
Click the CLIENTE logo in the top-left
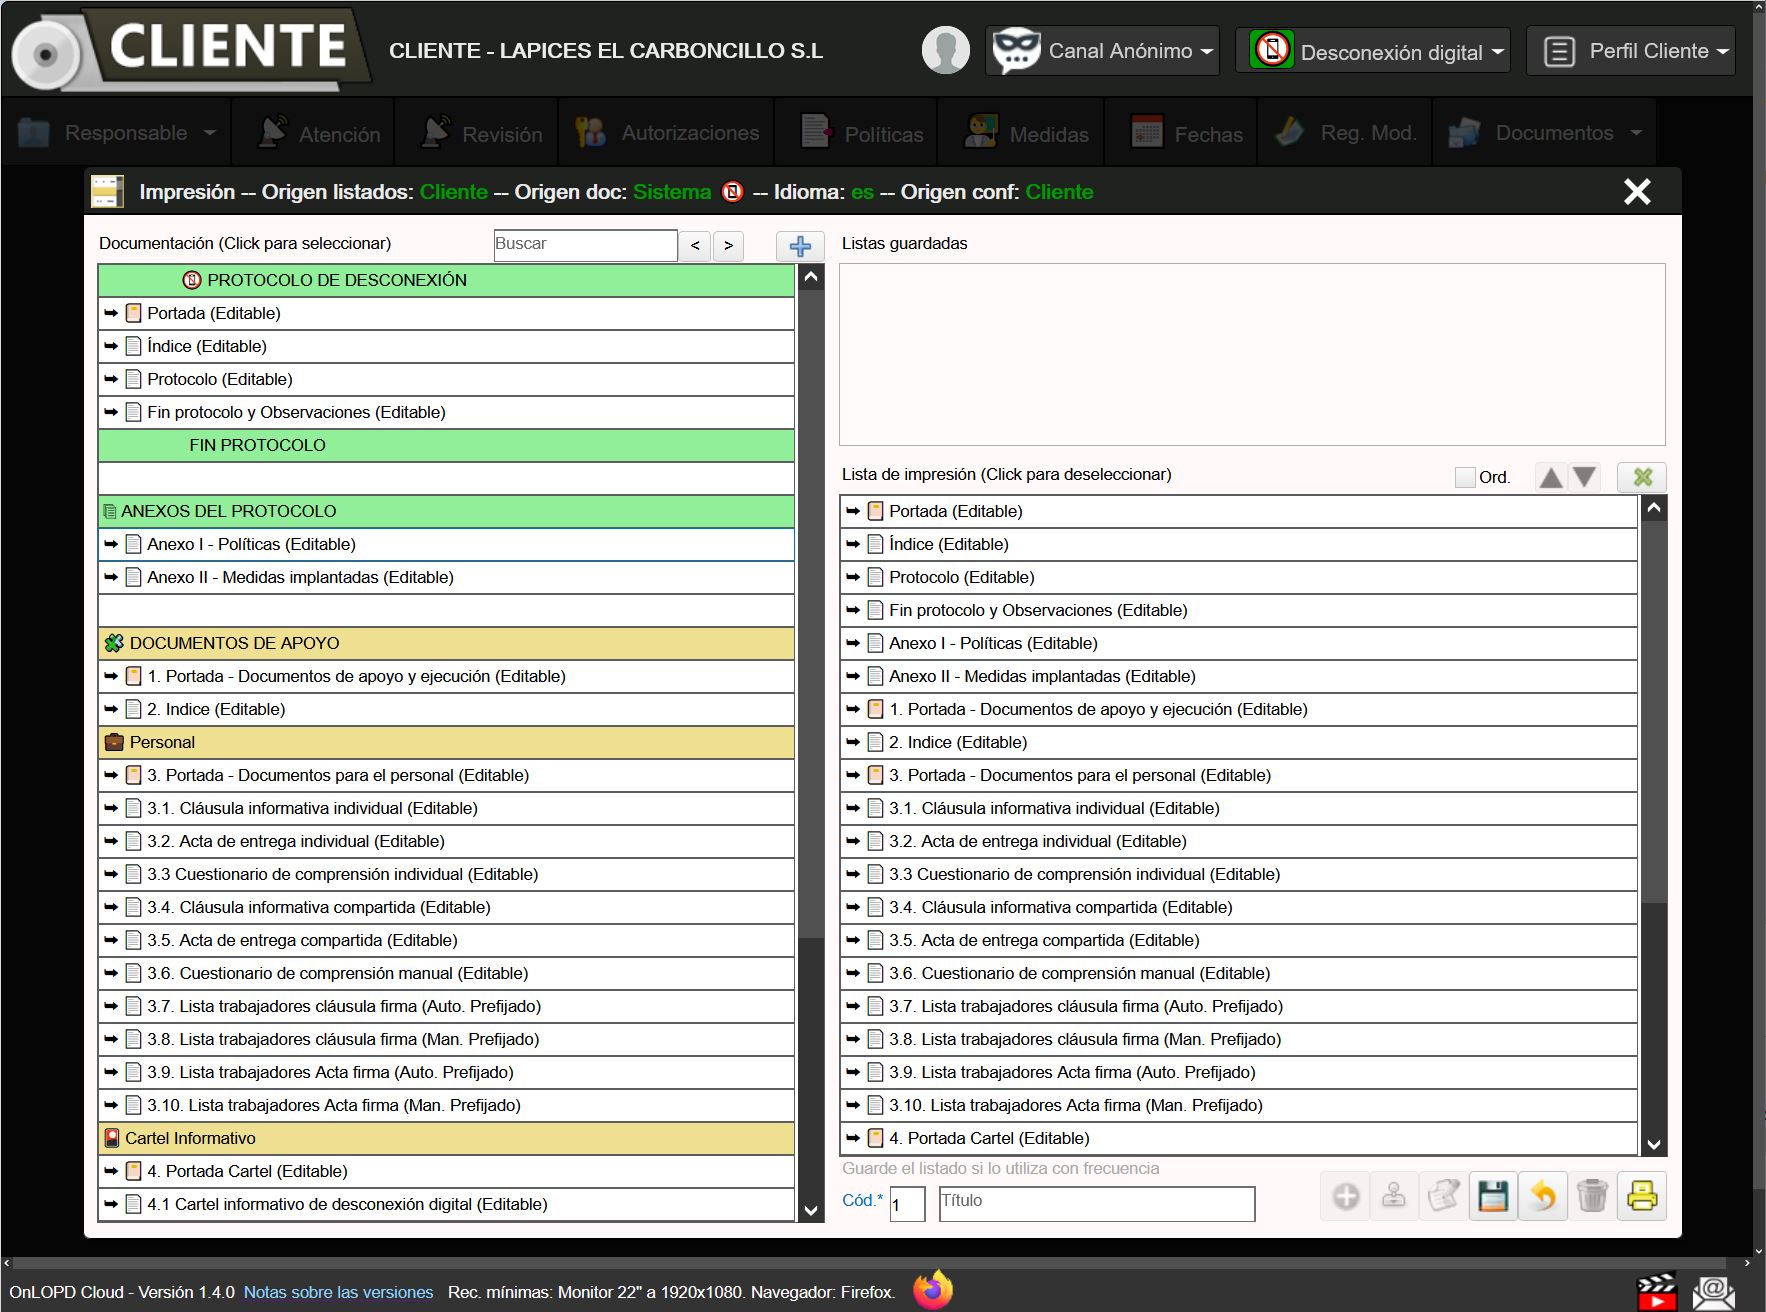190,49
